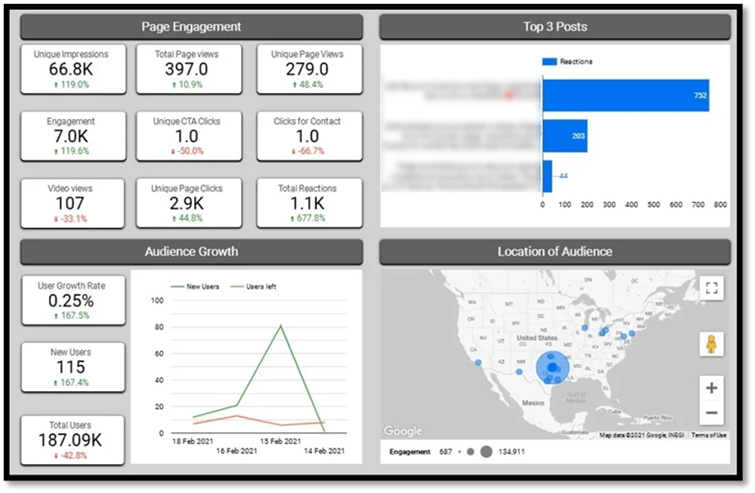
Task: Click the Total Reactions 1.1K scorecard
Action: [307, 202]
